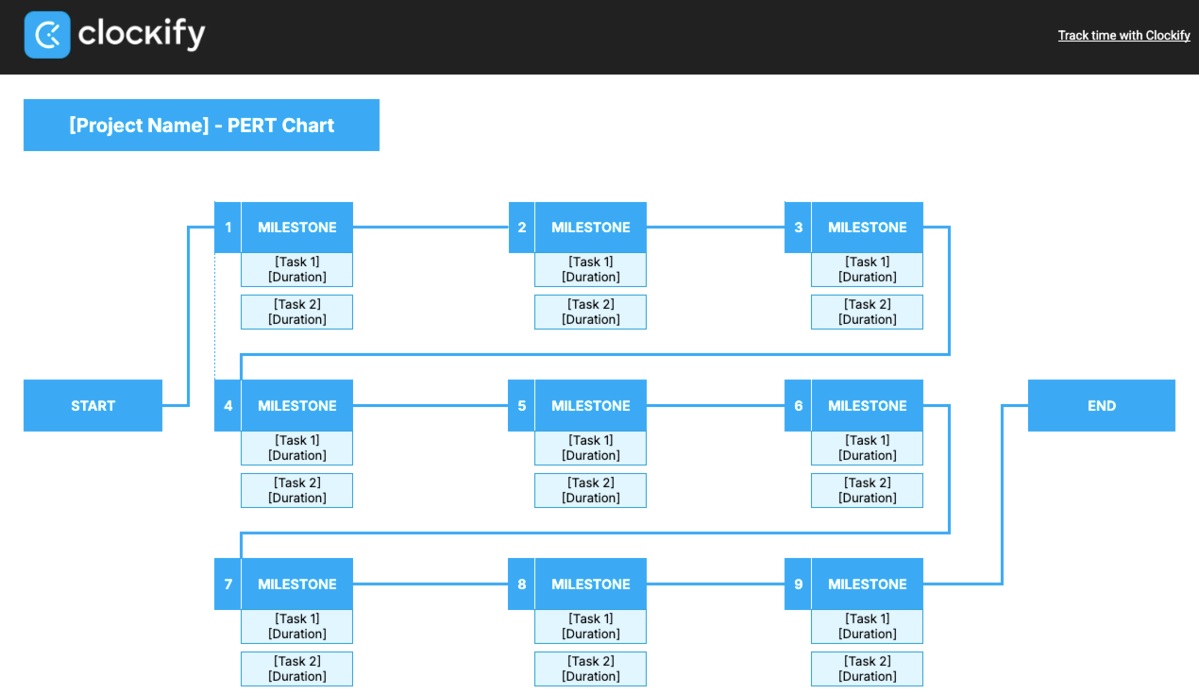Click MILESTONE header of milestone 7
Screen dimensions: 1199x694
[297, 584]
